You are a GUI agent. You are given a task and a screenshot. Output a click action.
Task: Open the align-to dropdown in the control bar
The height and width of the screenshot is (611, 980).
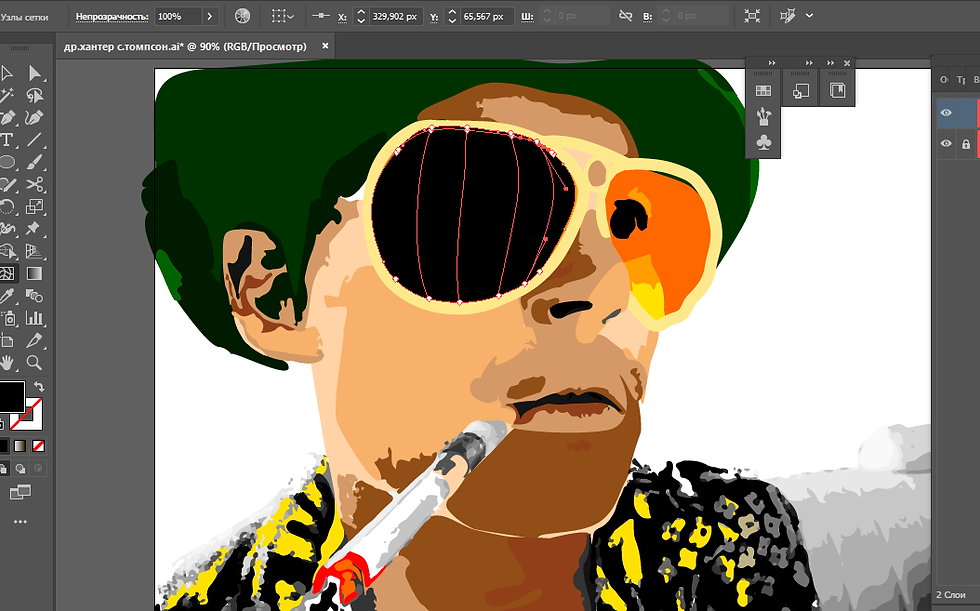coord(282,16)
